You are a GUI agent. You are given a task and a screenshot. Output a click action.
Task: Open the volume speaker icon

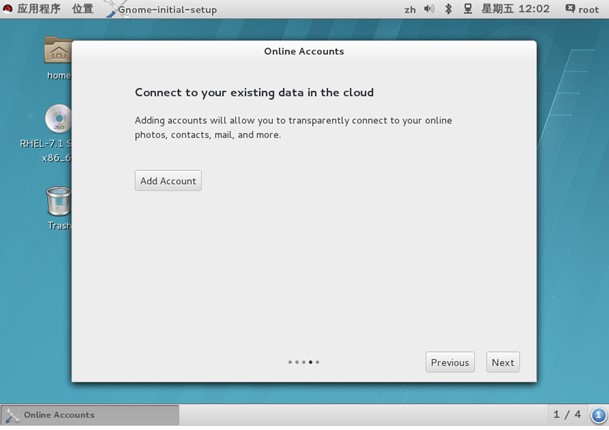click(x=429, y=9)
